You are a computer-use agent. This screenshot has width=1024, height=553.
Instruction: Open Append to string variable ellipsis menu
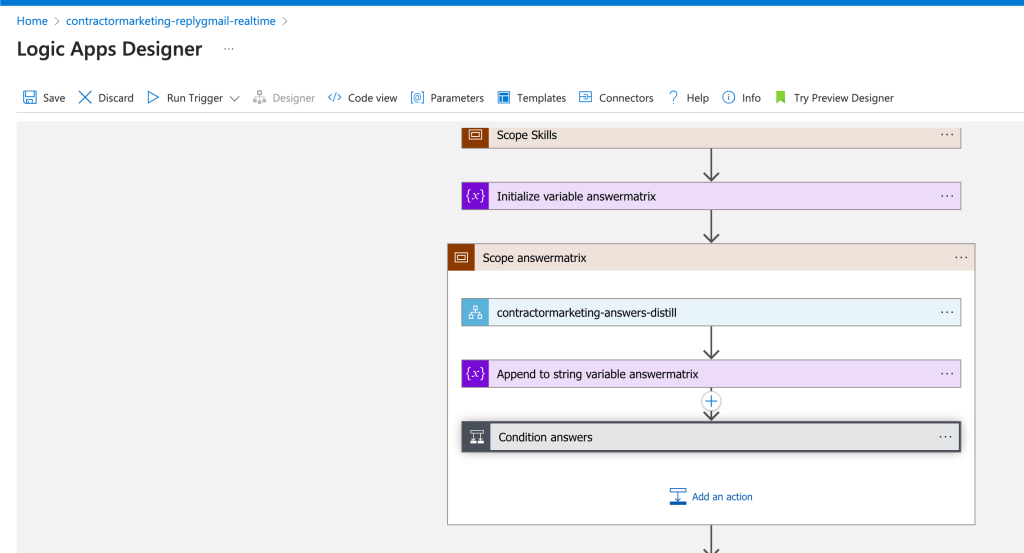click(x=947, y=373)
